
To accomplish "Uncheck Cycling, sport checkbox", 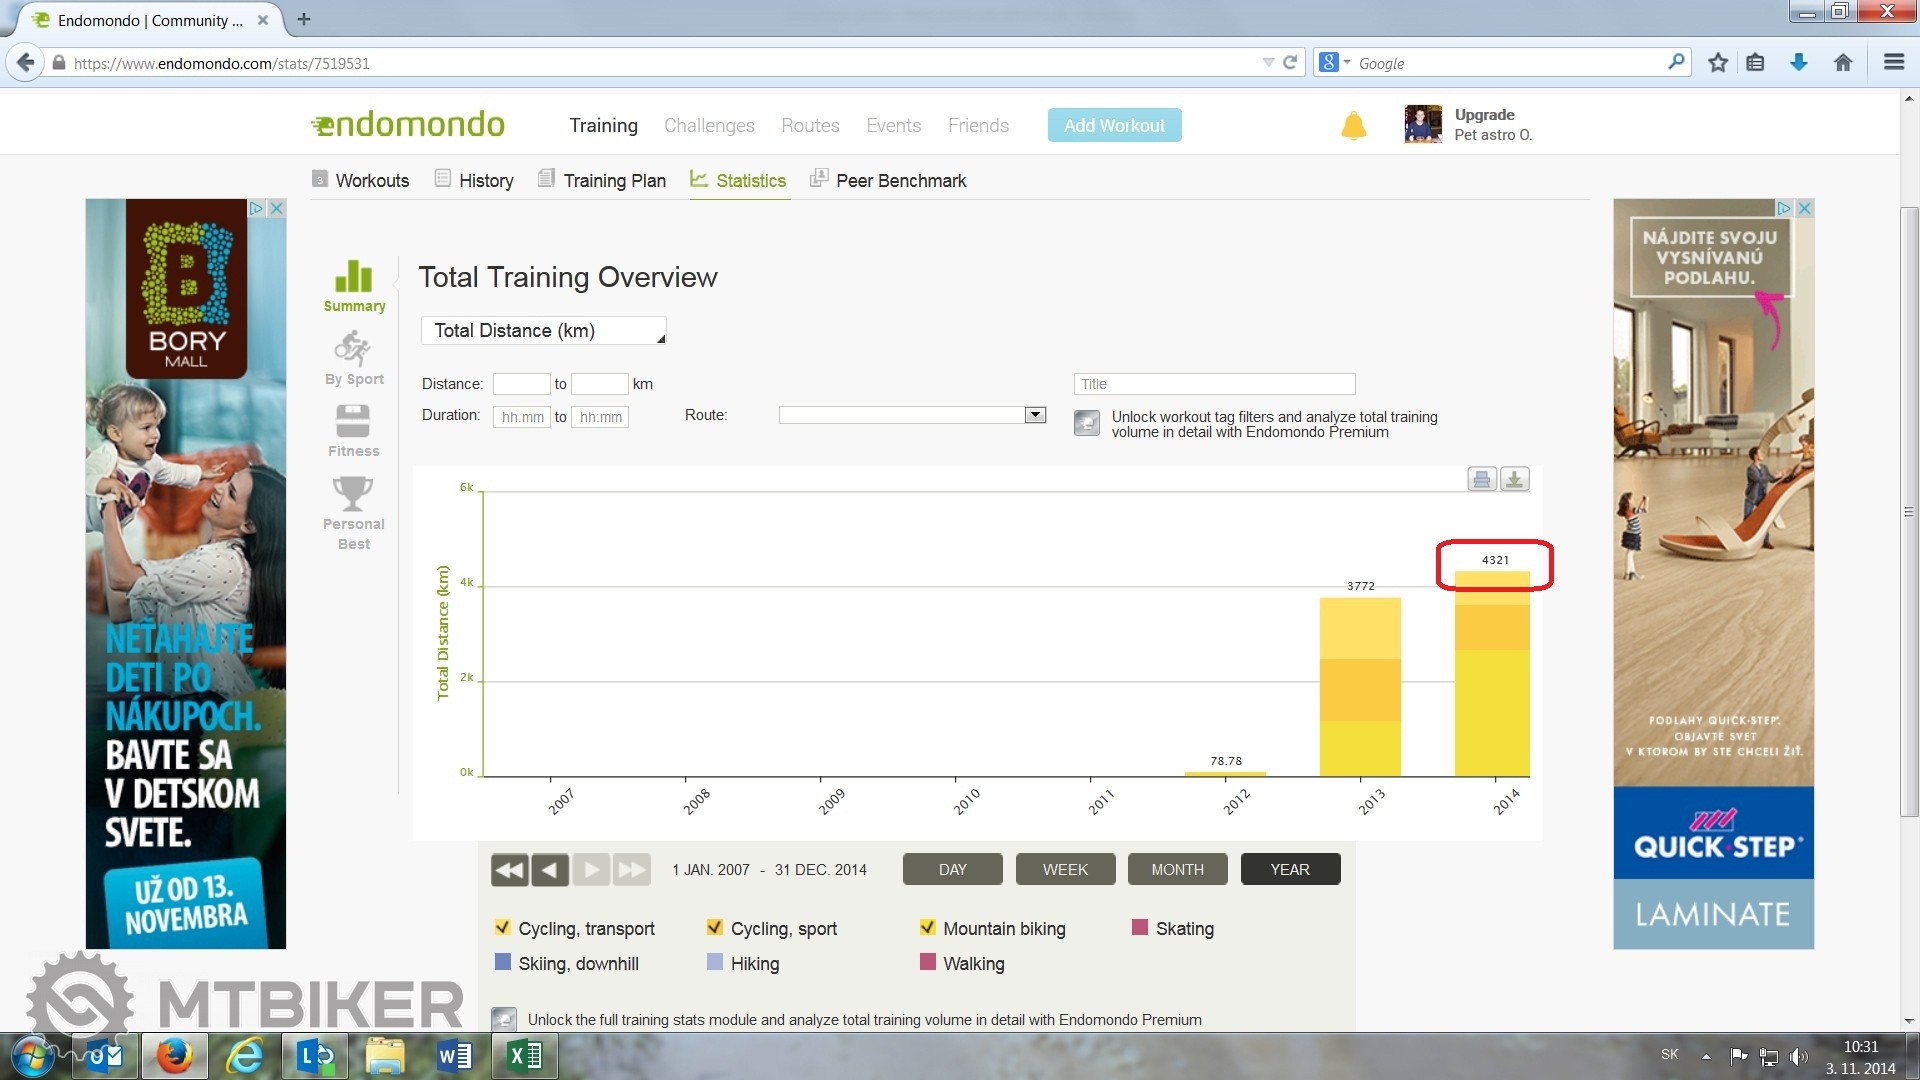I will tap(715, 928).
